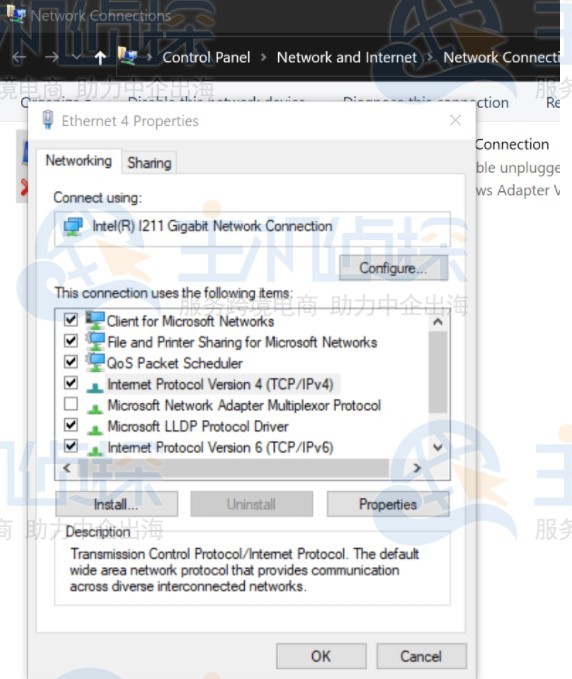572x679 pixels.
Task: Toggle Internet Protocol Version 4 checkbox
Action: click(71, 383)
